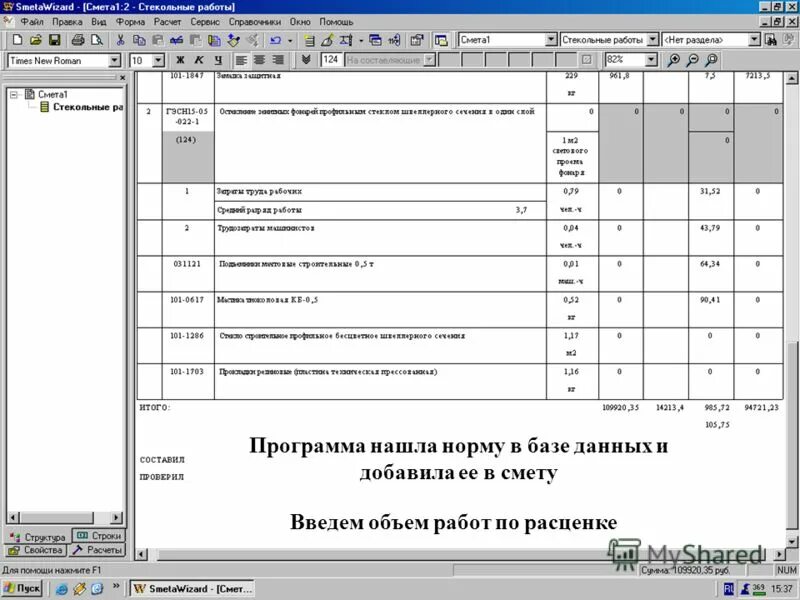Image resolution: width=800 pixels, height=600 pixels.
Task: Click the brush-over-sheet icon
Action: tap(328, 40)
